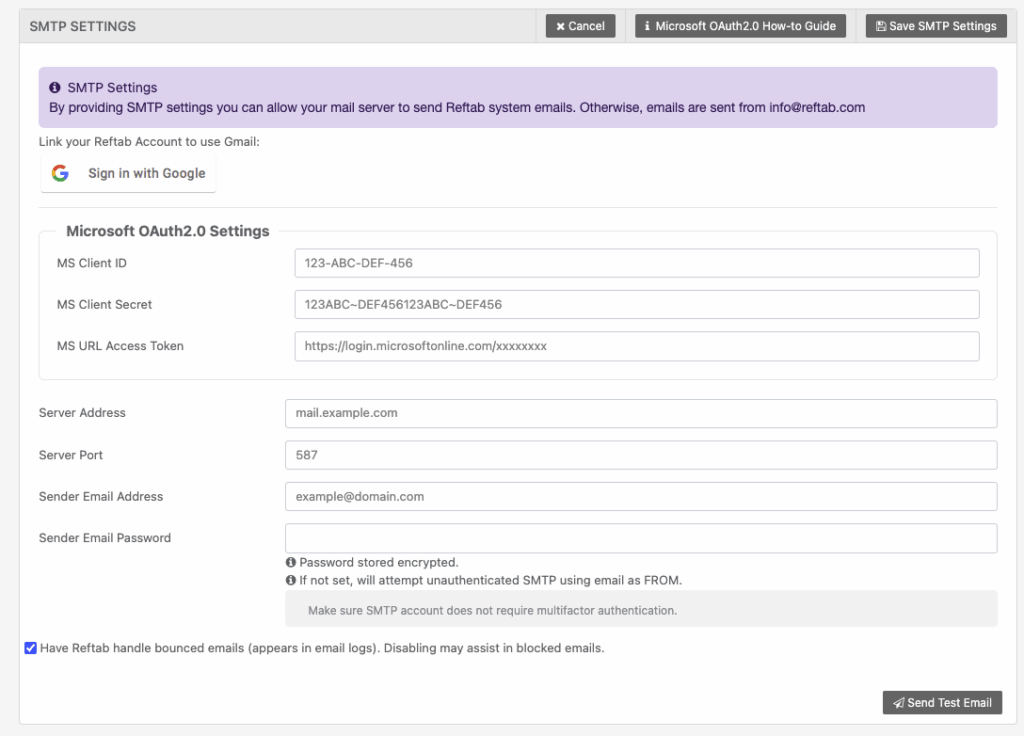Open the Microsoft OAuth2.0 How-to Guide

[740, 26]
